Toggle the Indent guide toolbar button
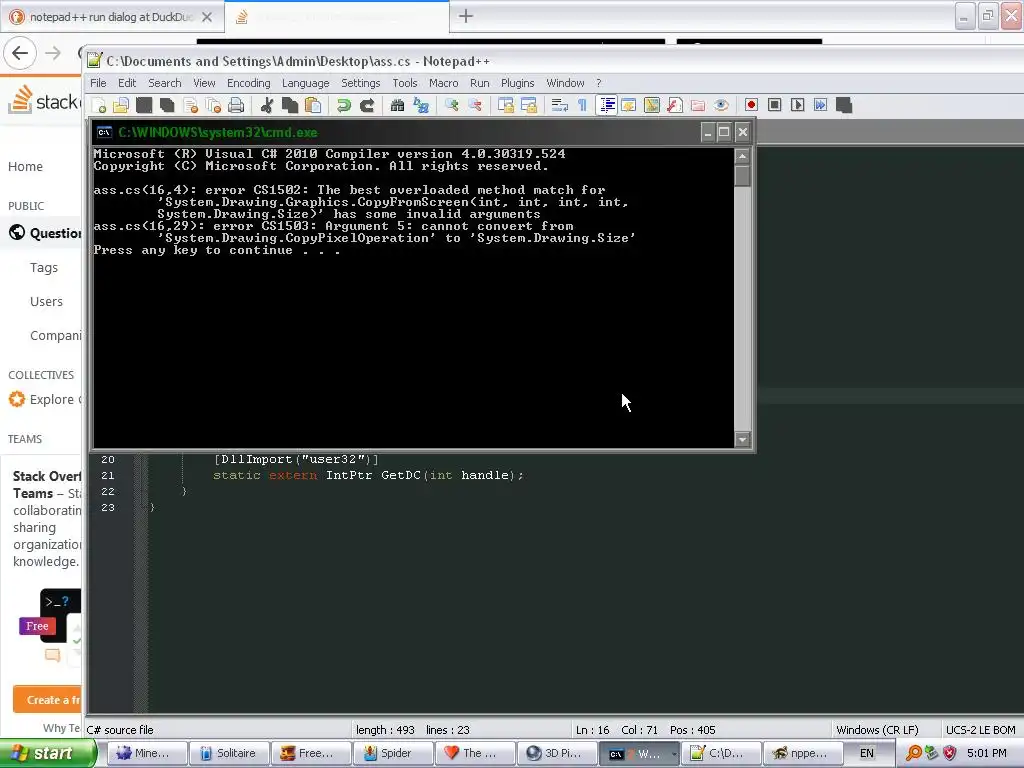 607,105
